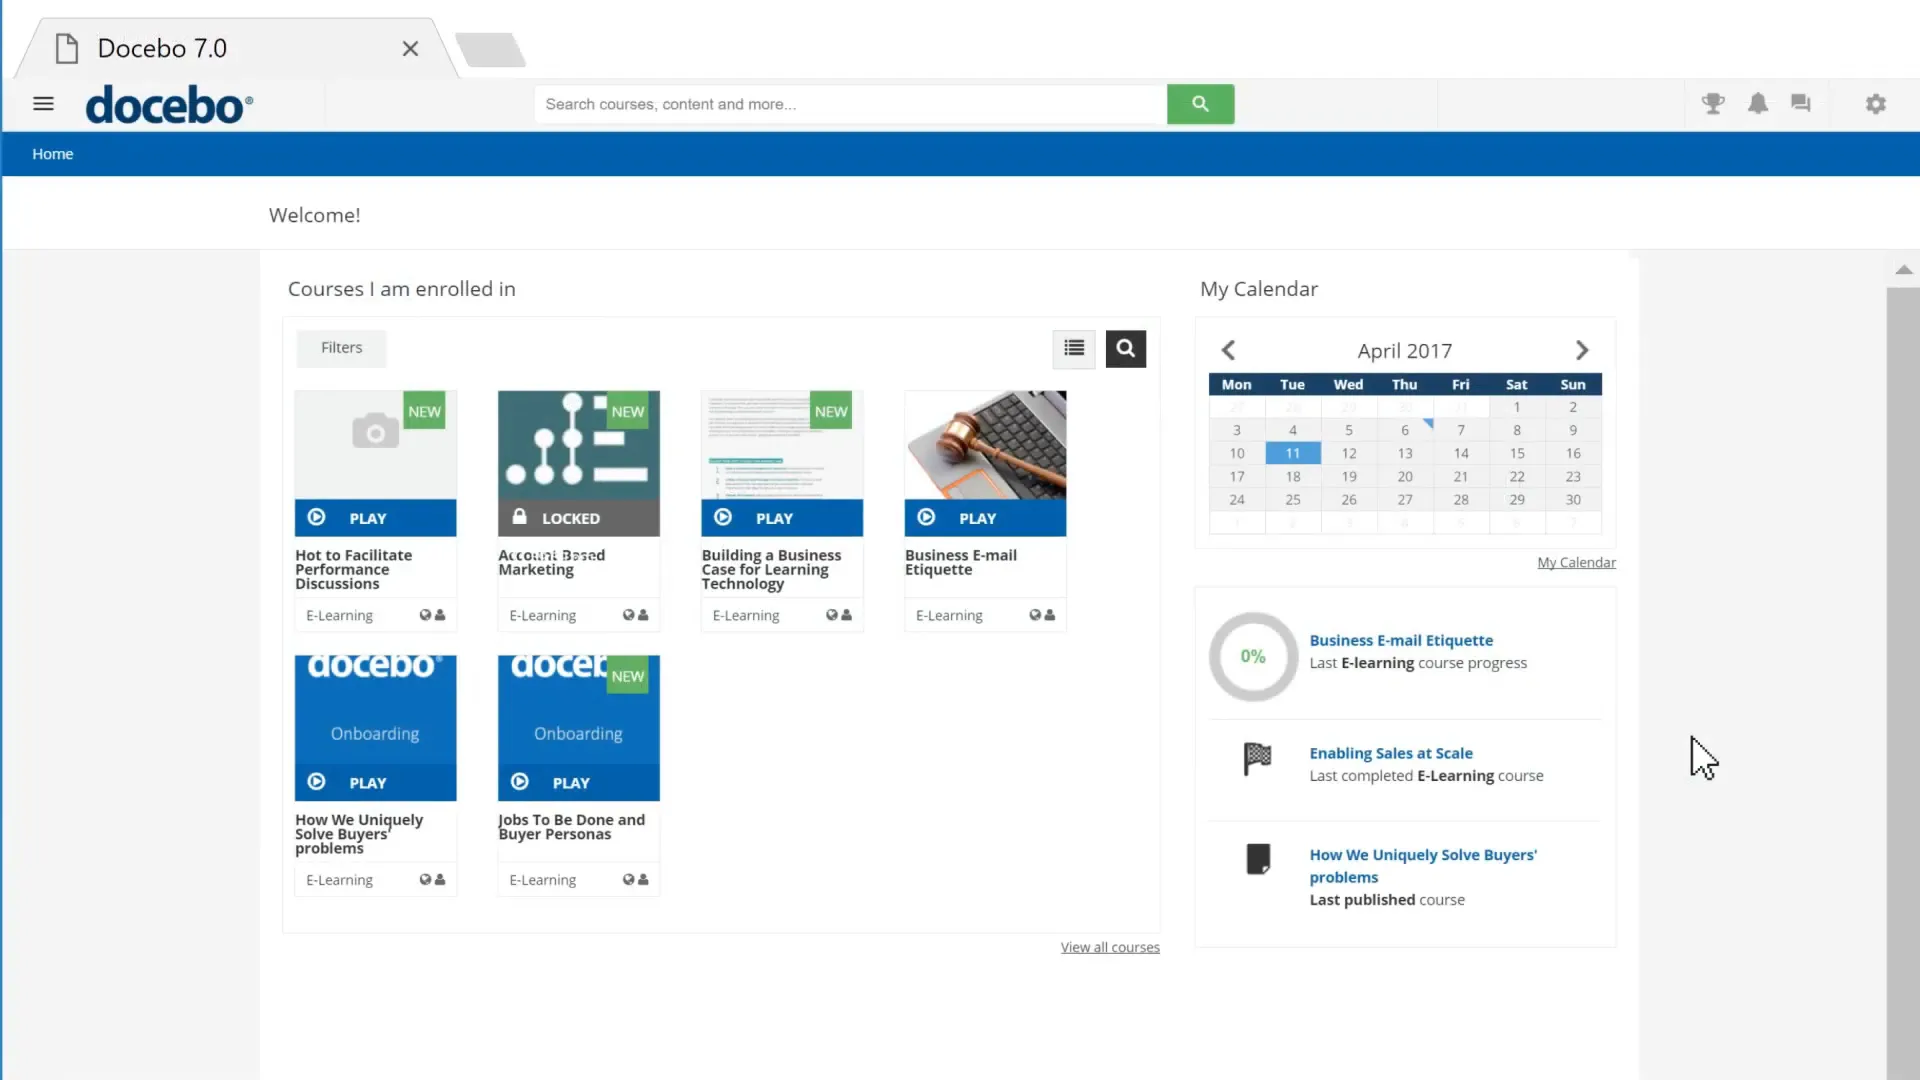Click the 0% course progress circle
1920x1080 pixels.
1252,656
